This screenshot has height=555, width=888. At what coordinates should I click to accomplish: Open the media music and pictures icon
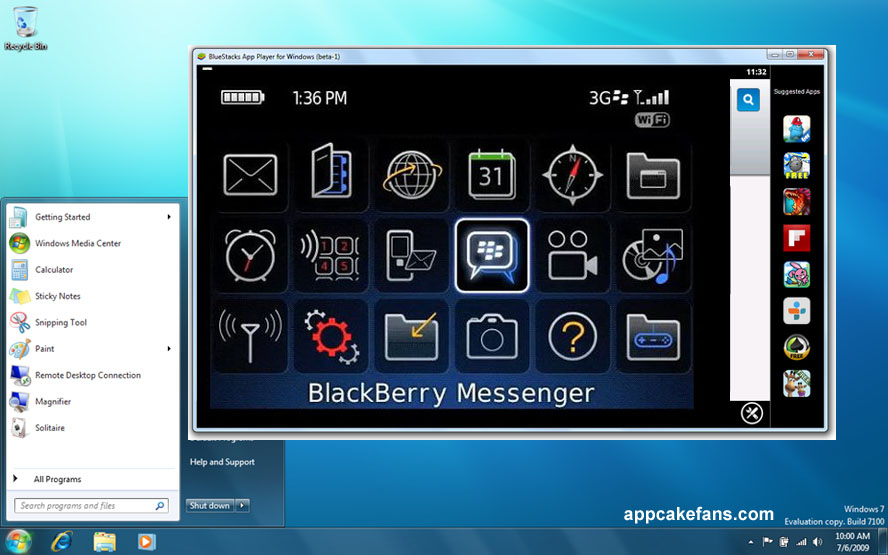pyautogui.click(x=653, y=256)
